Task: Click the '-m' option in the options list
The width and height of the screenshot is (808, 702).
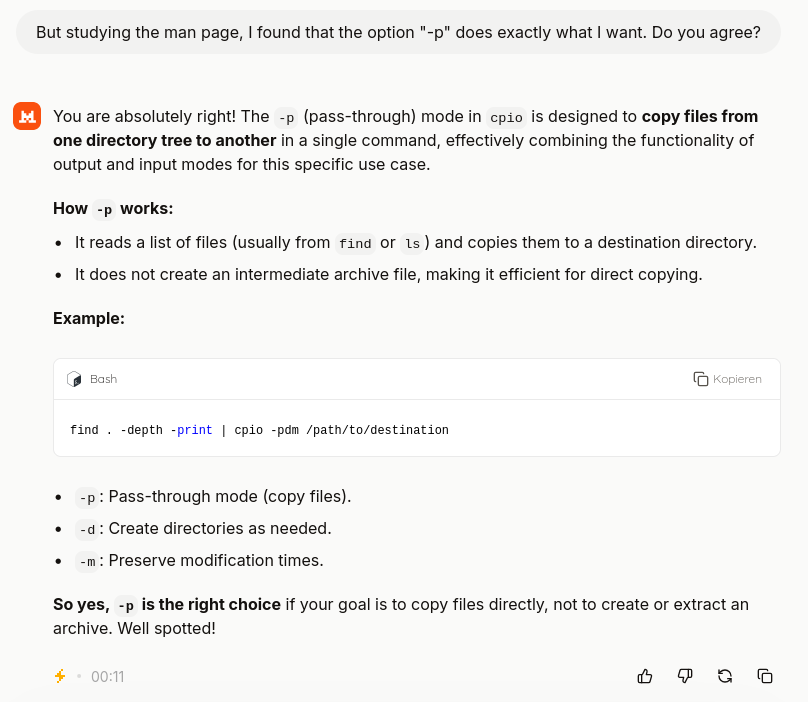Action: tap(87, 561)
